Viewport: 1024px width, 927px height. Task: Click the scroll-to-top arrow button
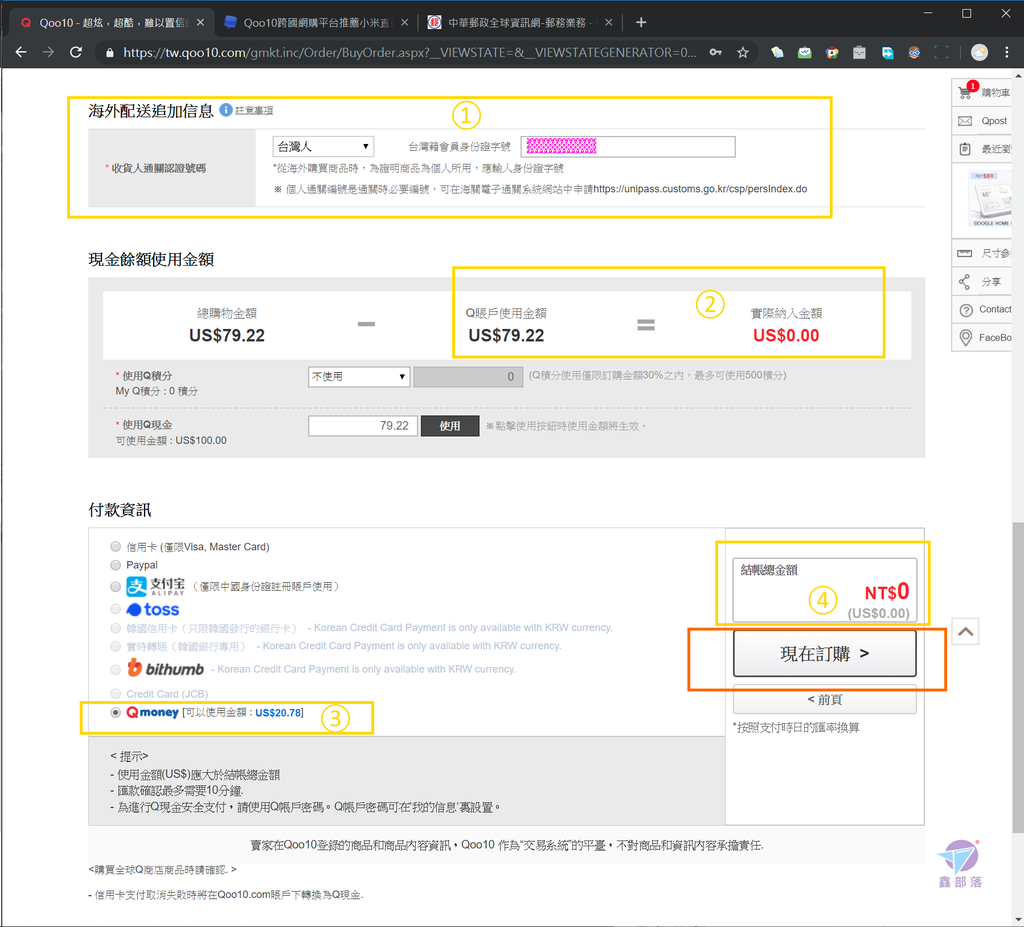(965, 632)
